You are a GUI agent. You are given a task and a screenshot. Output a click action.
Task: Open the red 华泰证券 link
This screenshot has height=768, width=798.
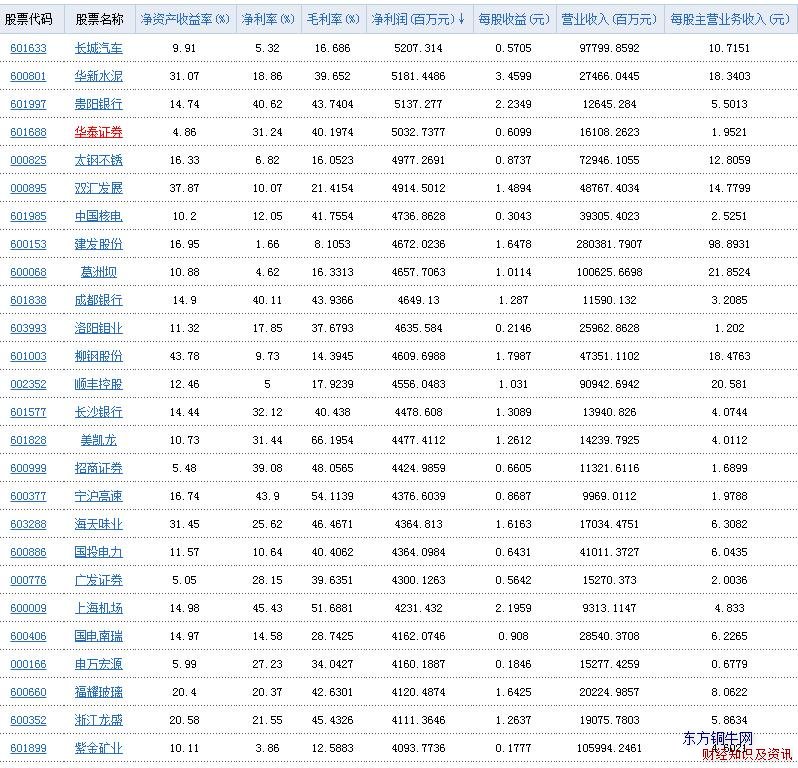[99, 132]
